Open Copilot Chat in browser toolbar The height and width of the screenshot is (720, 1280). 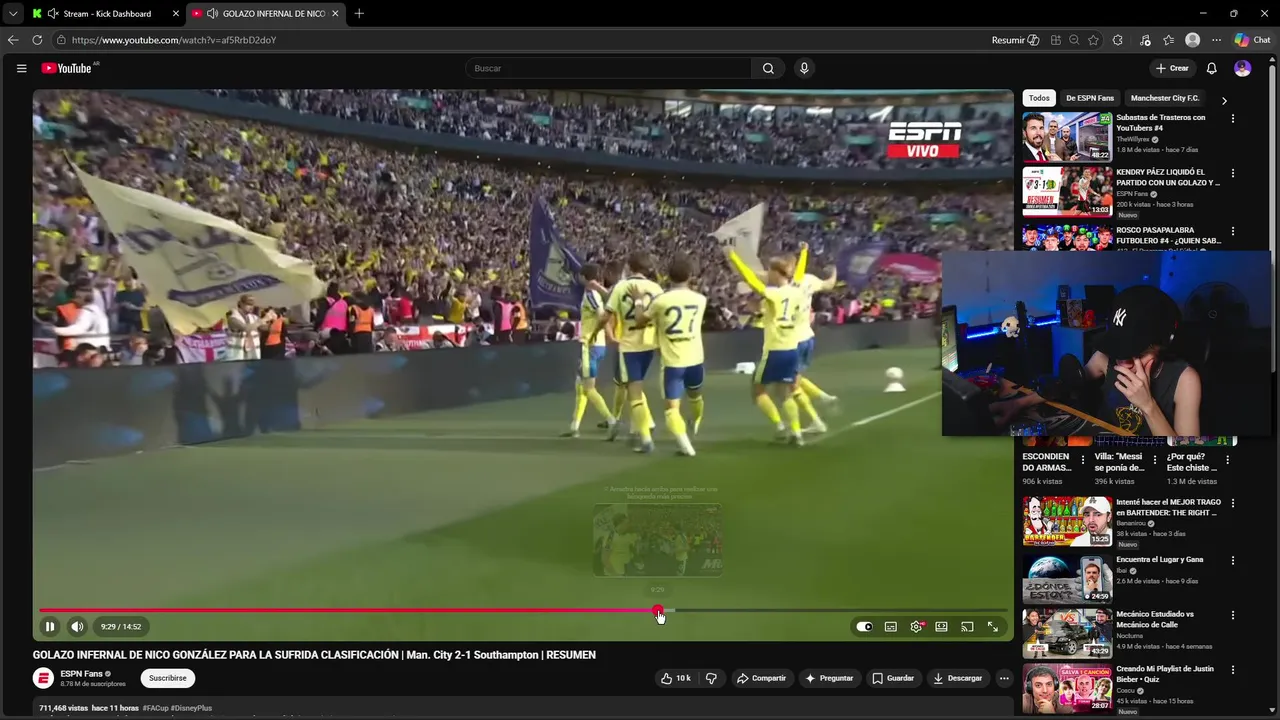pos(1252,40)
